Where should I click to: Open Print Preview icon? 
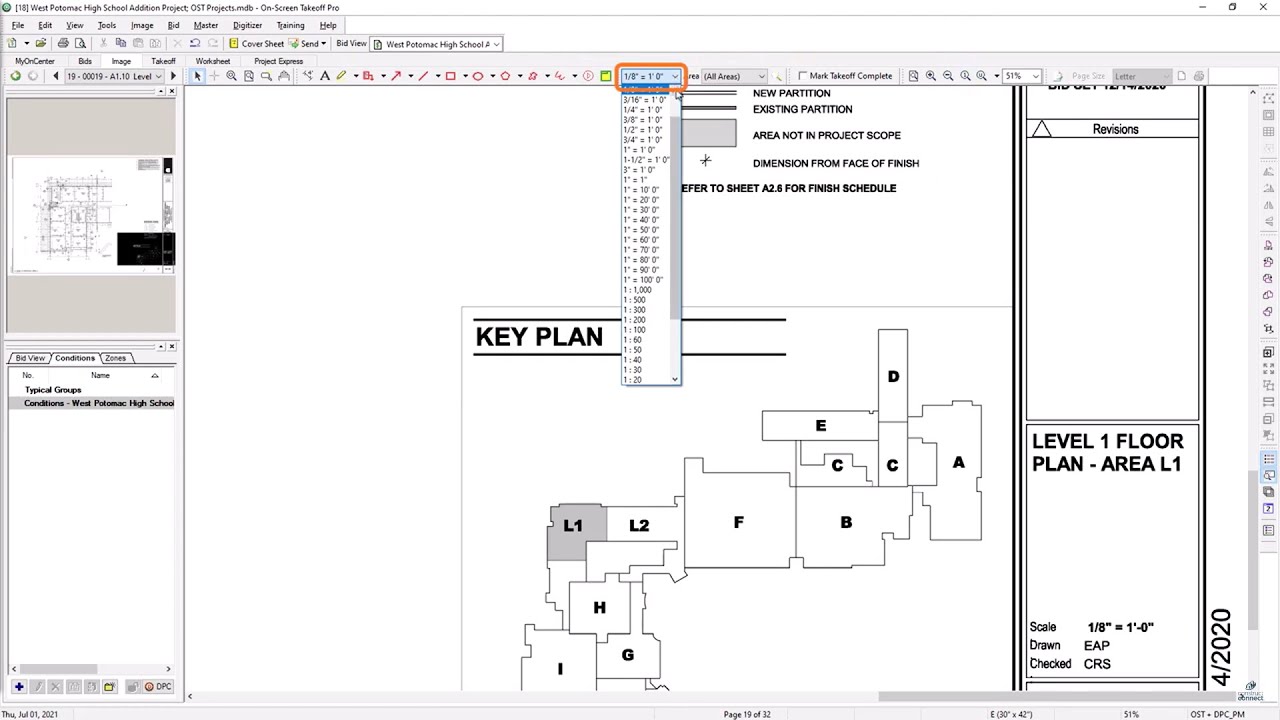[80, 44]
